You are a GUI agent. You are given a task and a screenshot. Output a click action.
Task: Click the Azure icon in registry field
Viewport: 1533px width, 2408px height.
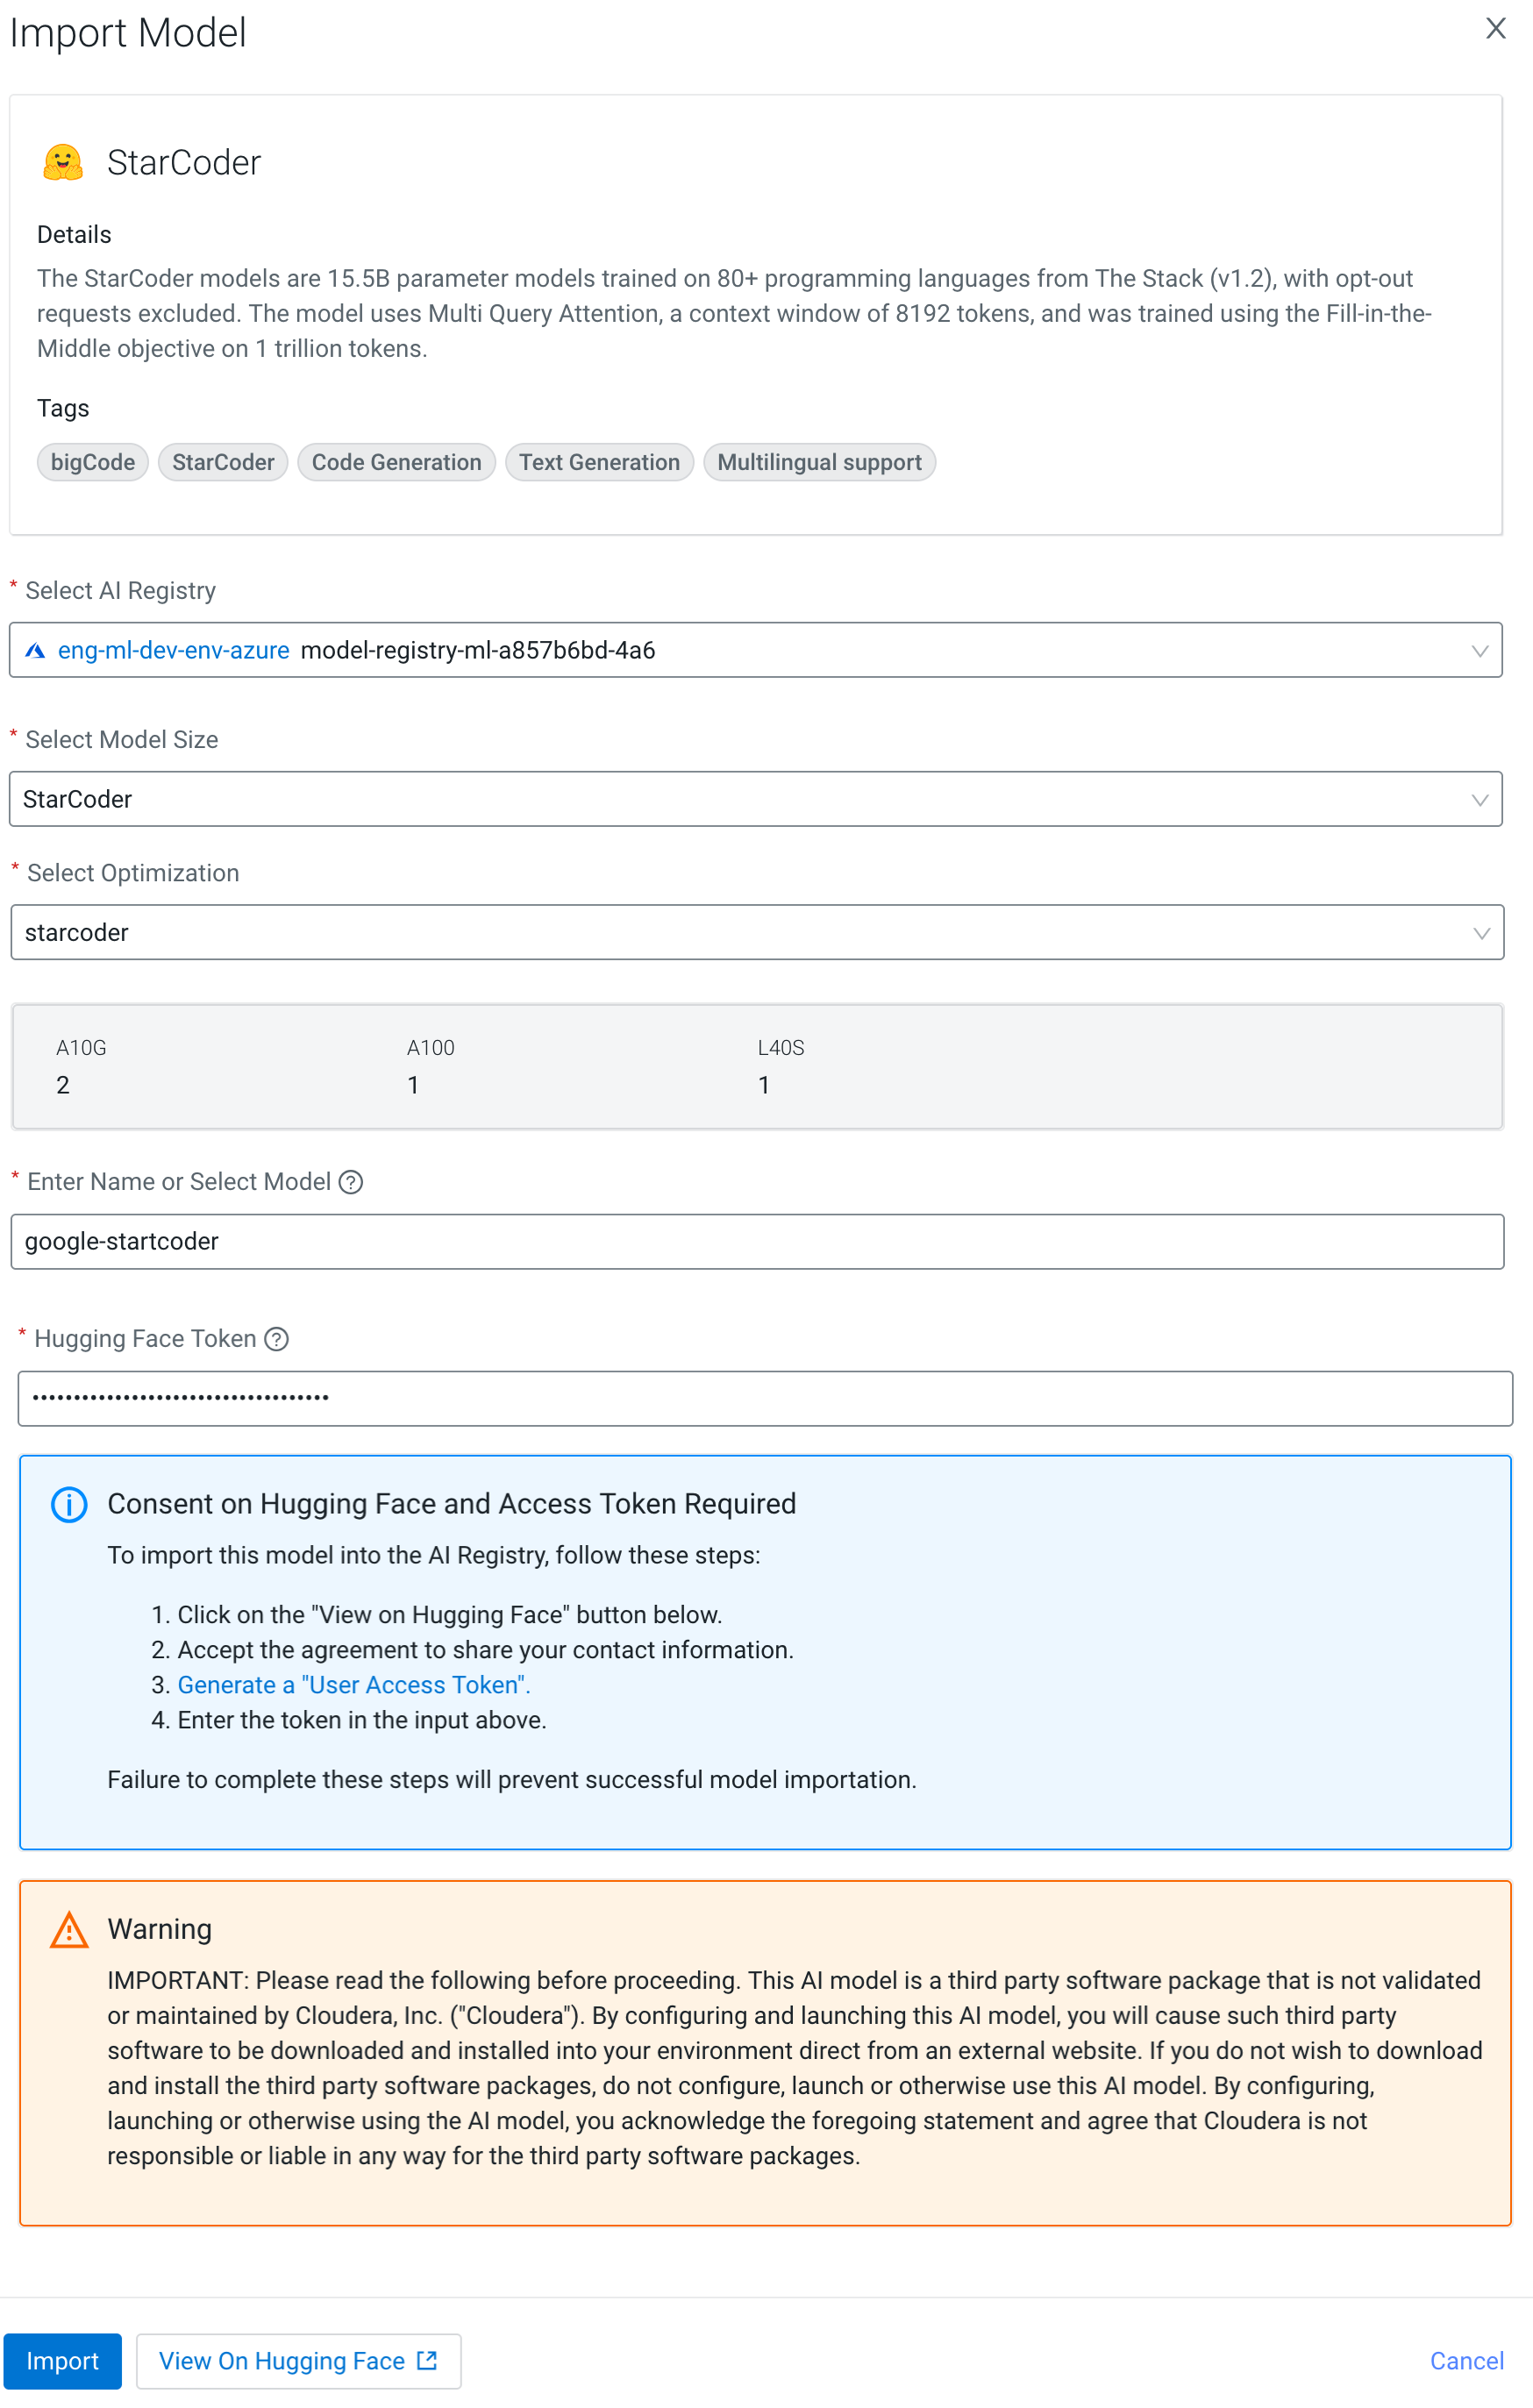[36, 651]
